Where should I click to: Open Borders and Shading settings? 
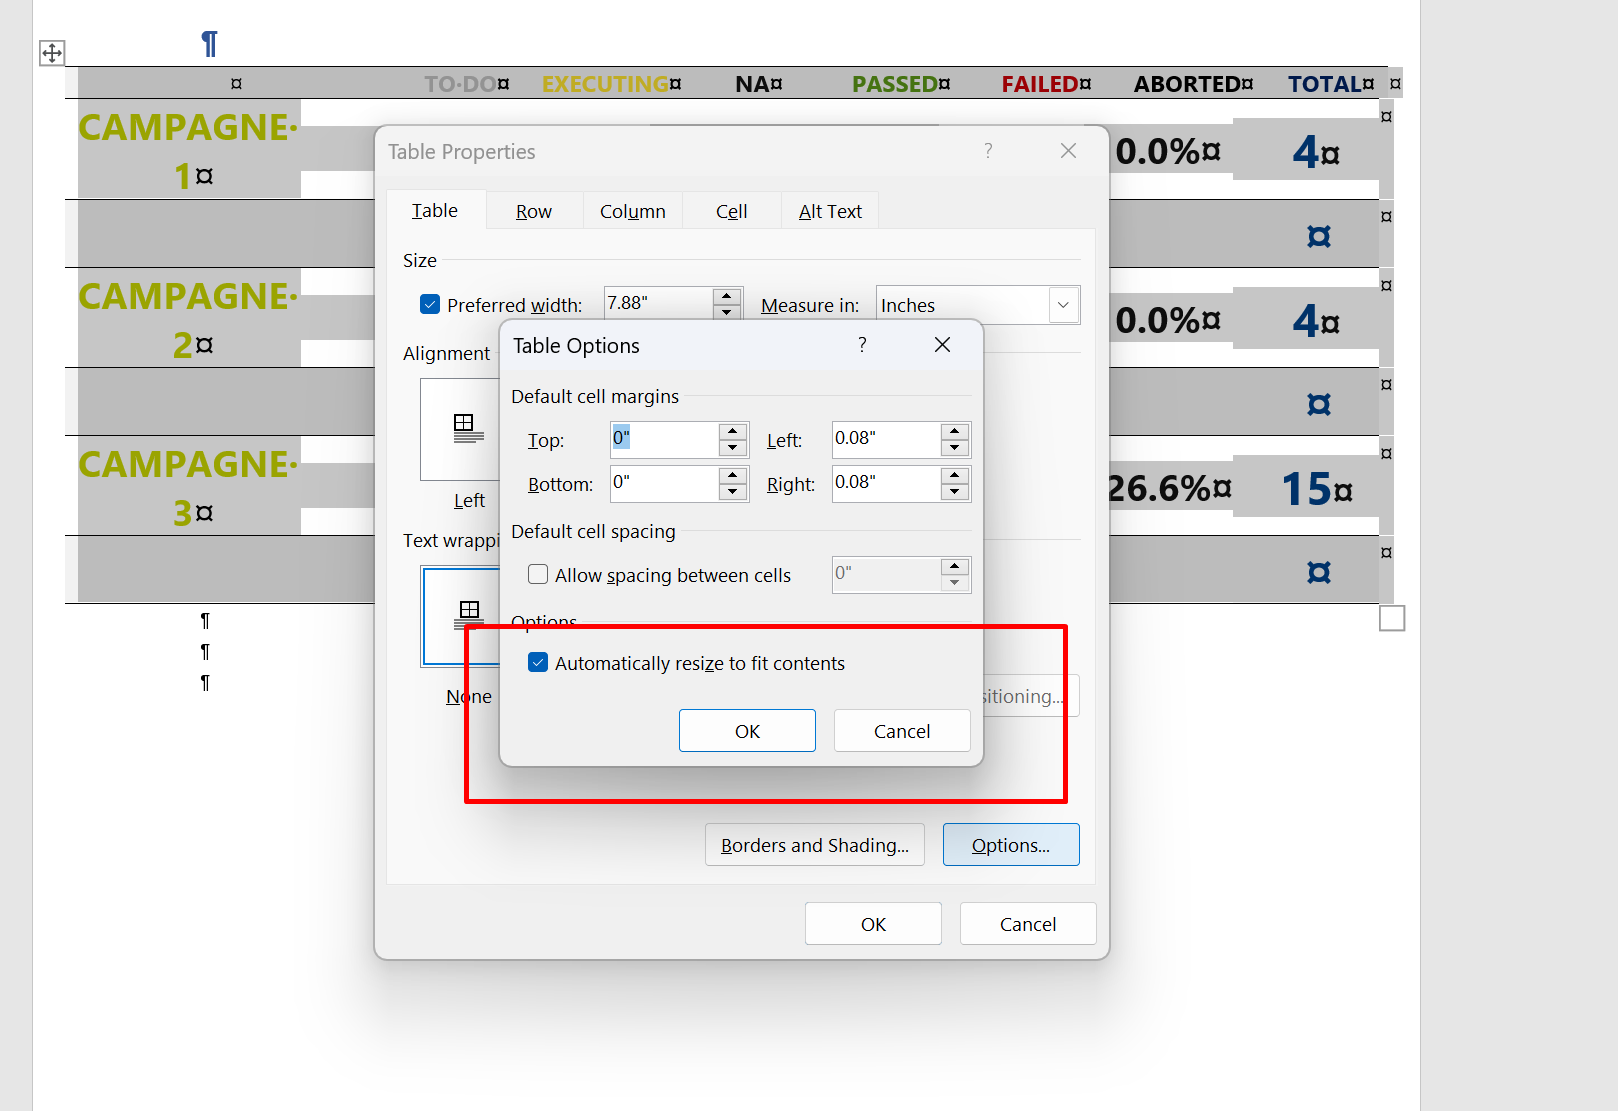[814, 845]
